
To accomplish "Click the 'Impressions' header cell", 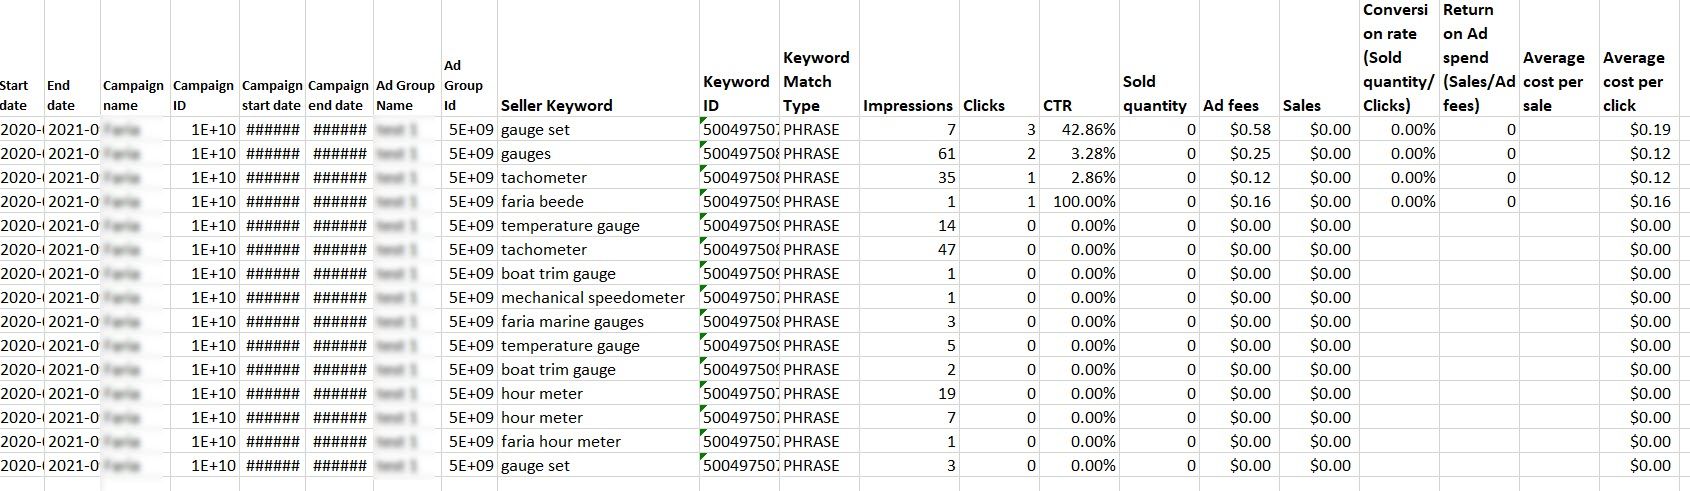I will click(x=908, y=105).
